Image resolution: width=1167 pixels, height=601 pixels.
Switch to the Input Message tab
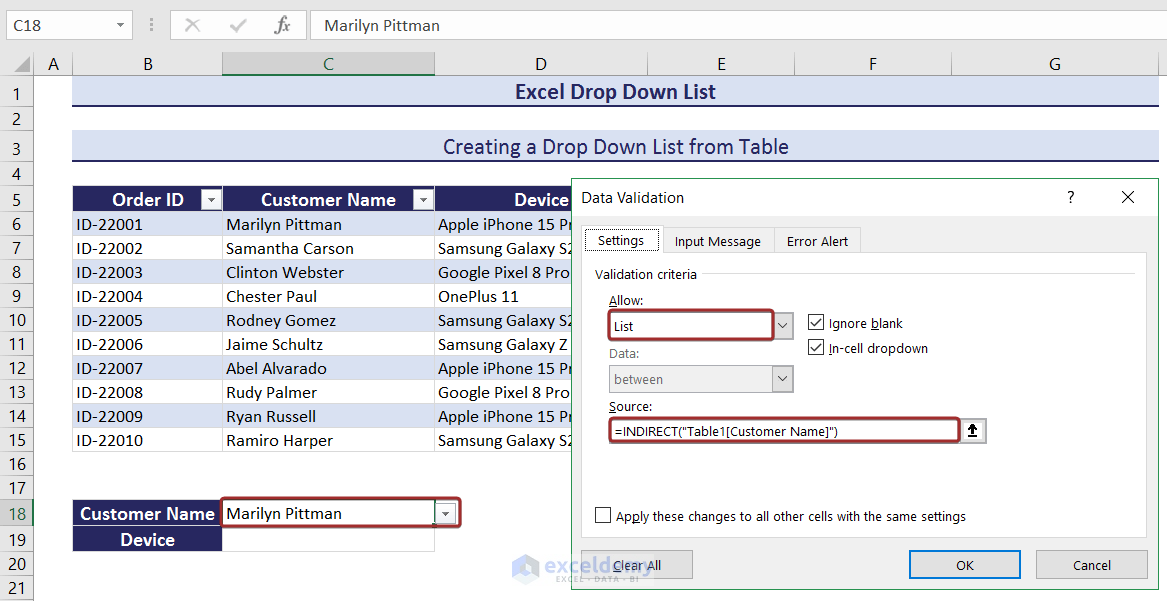(x=717, y=241)
